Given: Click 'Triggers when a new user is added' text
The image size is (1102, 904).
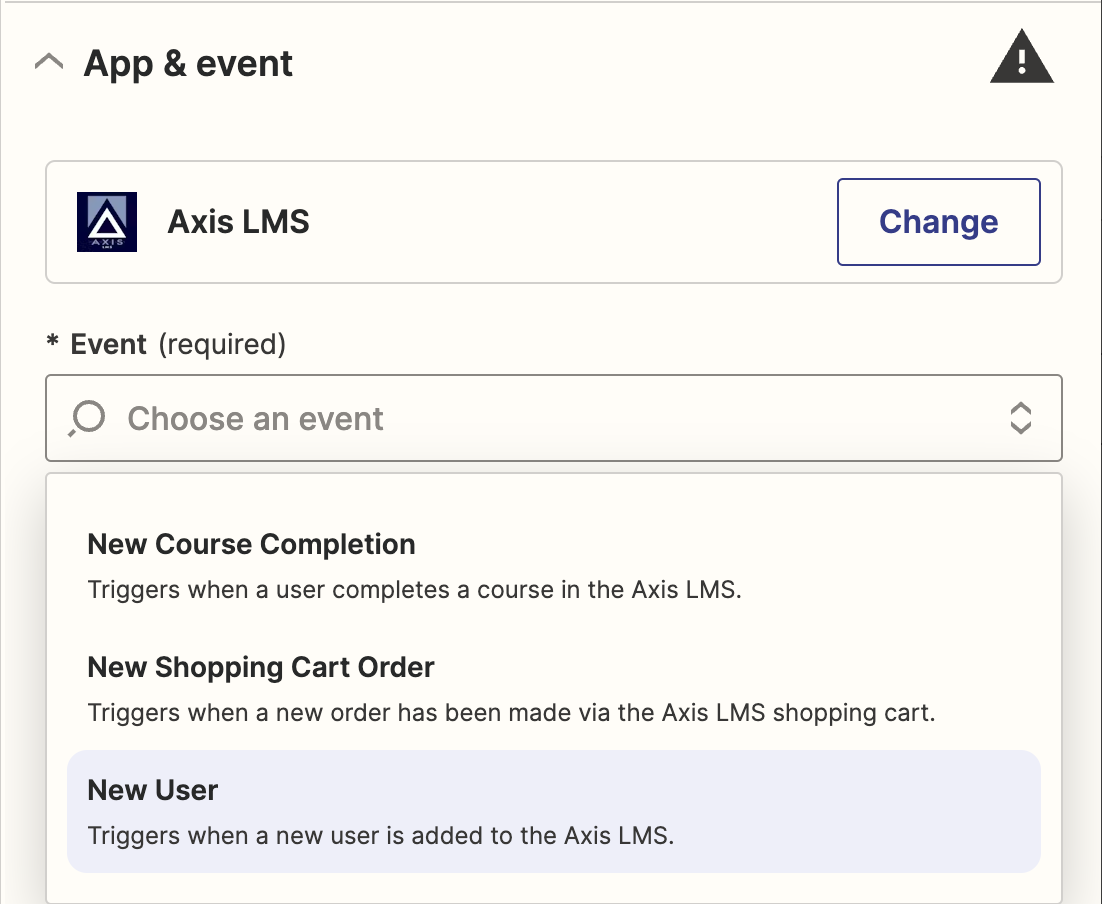Looking at the screenshot, I should point(380,835).
